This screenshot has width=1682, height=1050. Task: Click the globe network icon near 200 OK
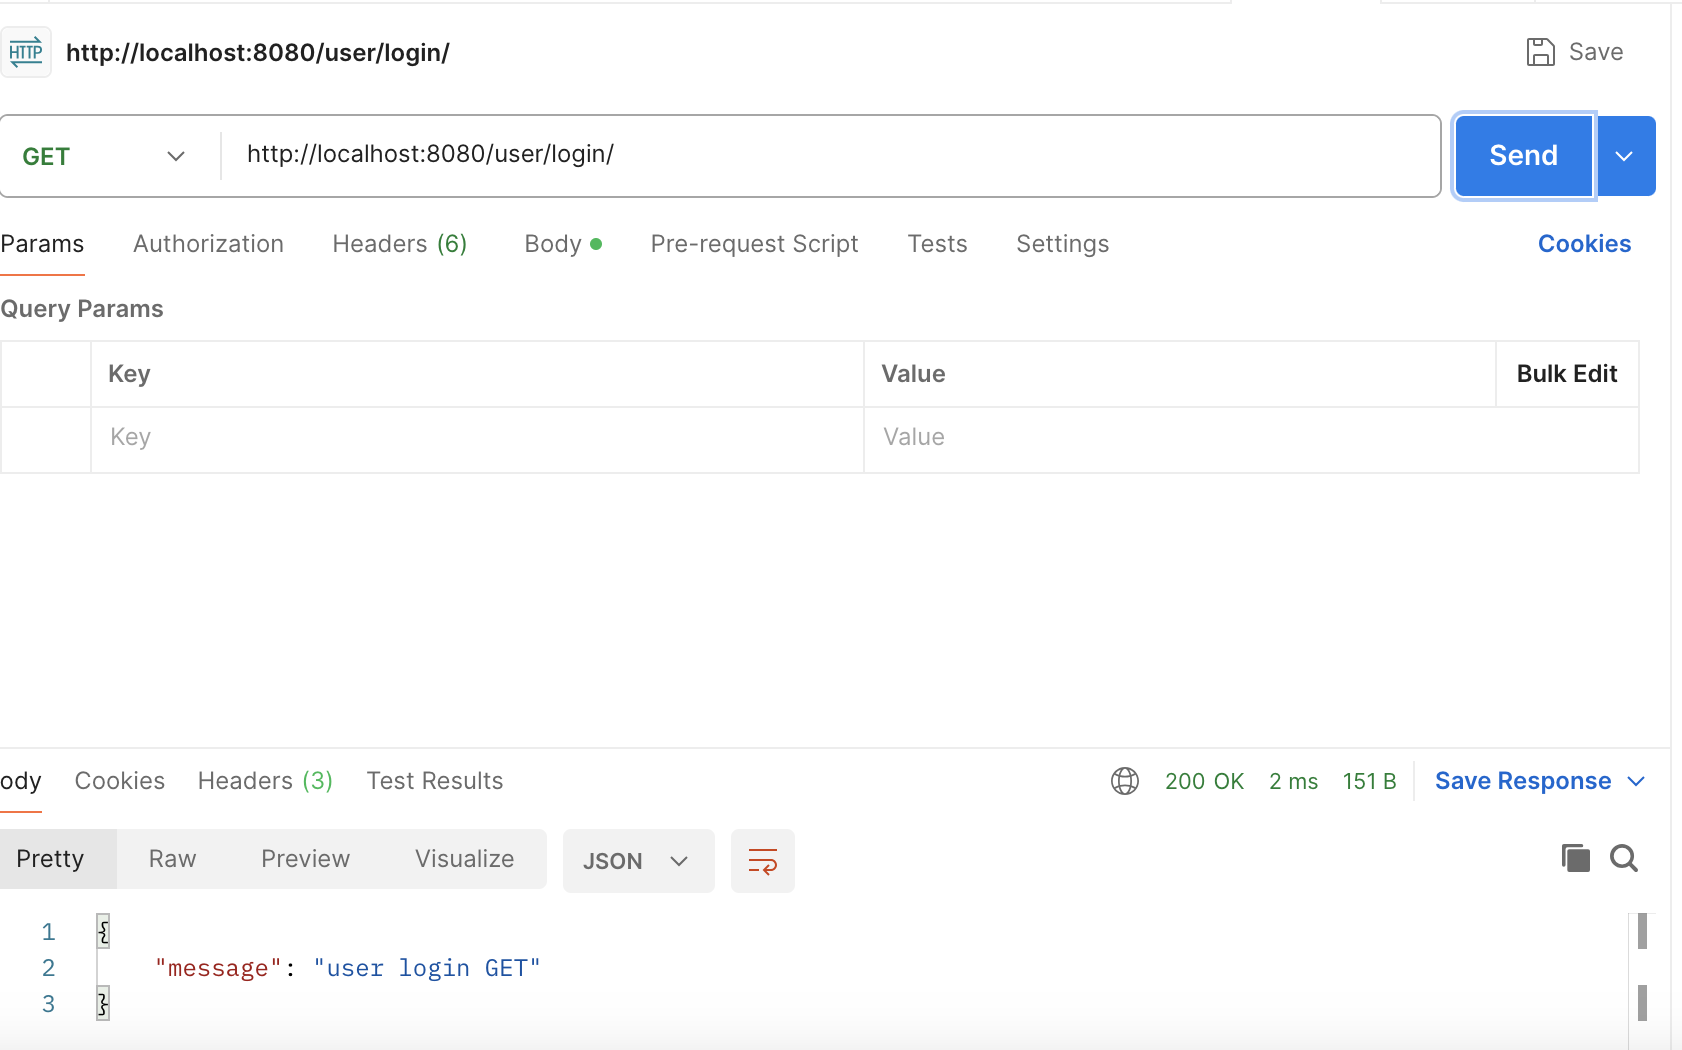[x=1125, y=781]
